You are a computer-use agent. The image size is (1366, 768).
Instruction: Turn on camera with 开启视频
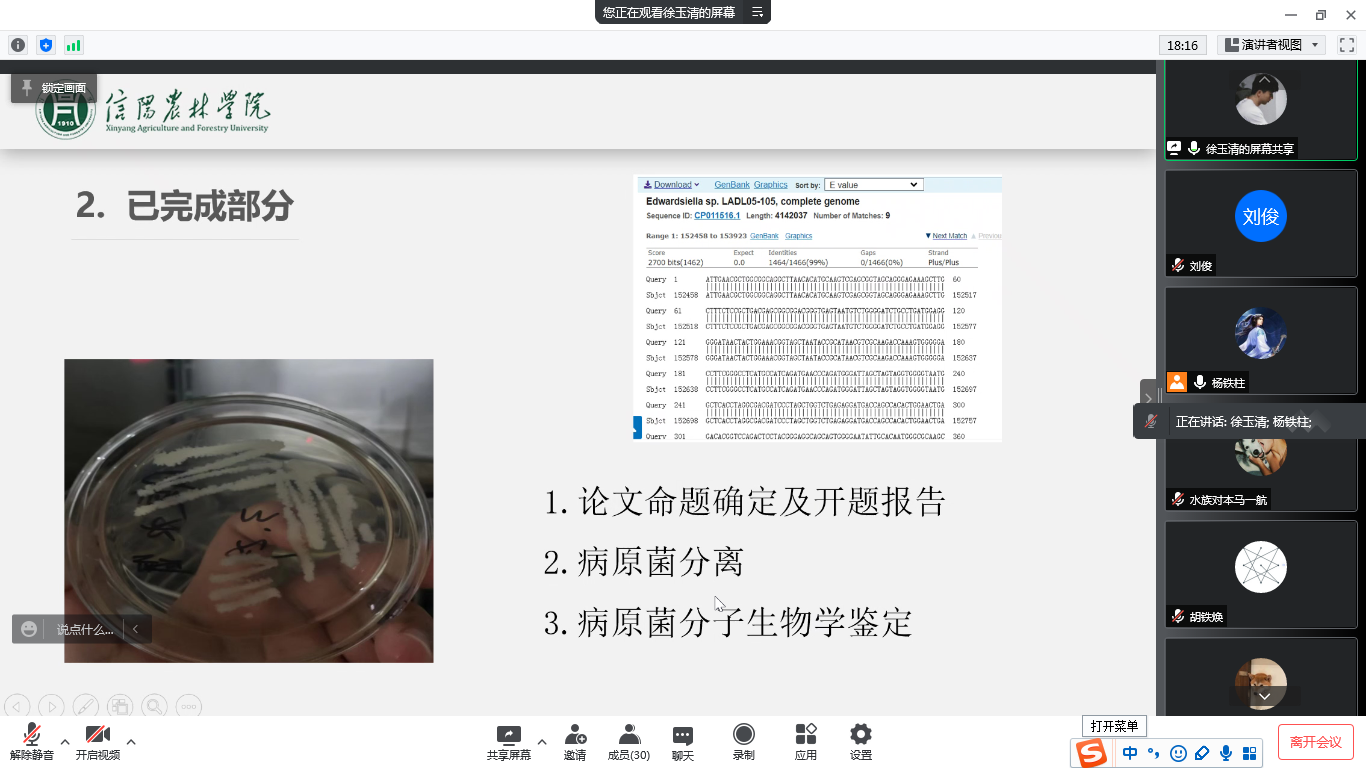tap(98, 742)
